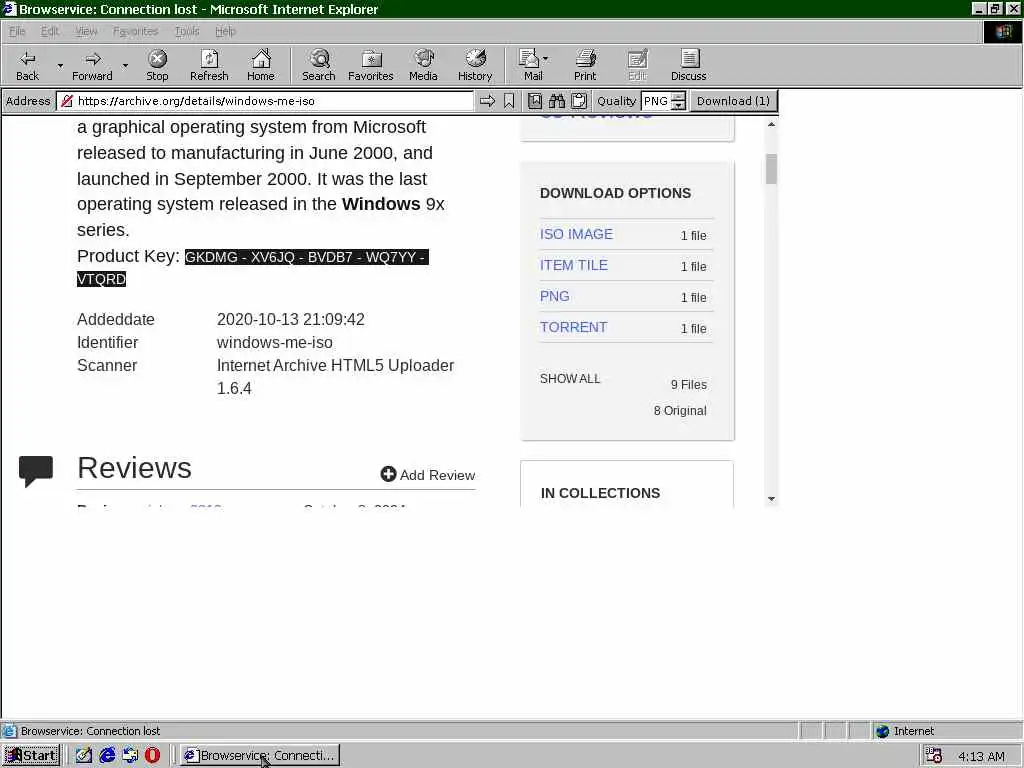This screenshot has width=1024, height=768.
Task: Open the Help menu
Action: 225,31
